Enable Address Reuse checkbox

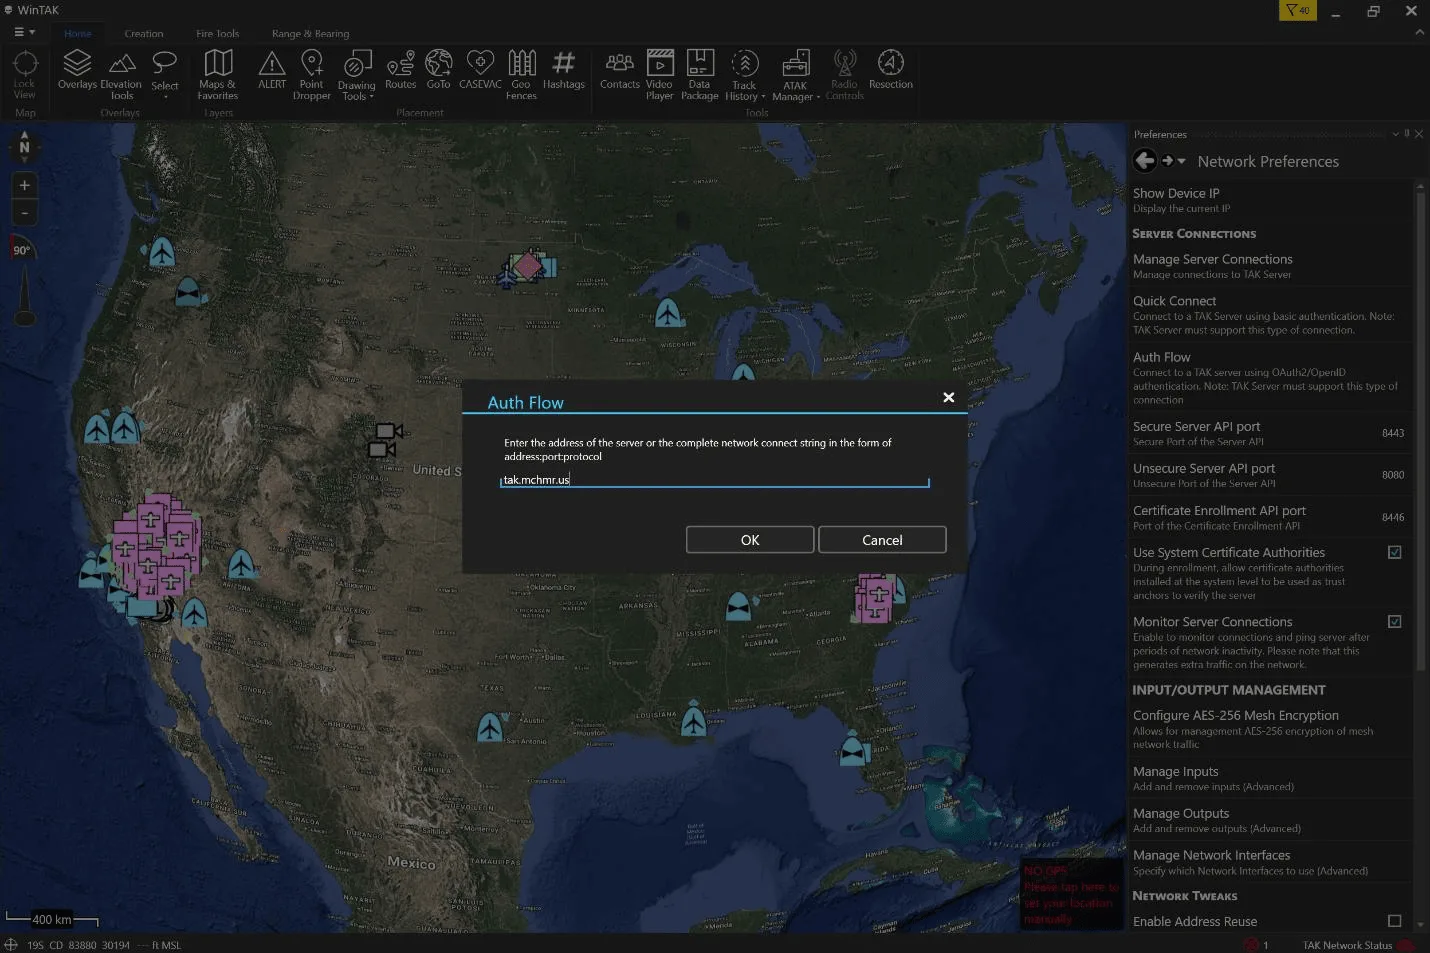pyautogui.click(x=1394, y=920)
